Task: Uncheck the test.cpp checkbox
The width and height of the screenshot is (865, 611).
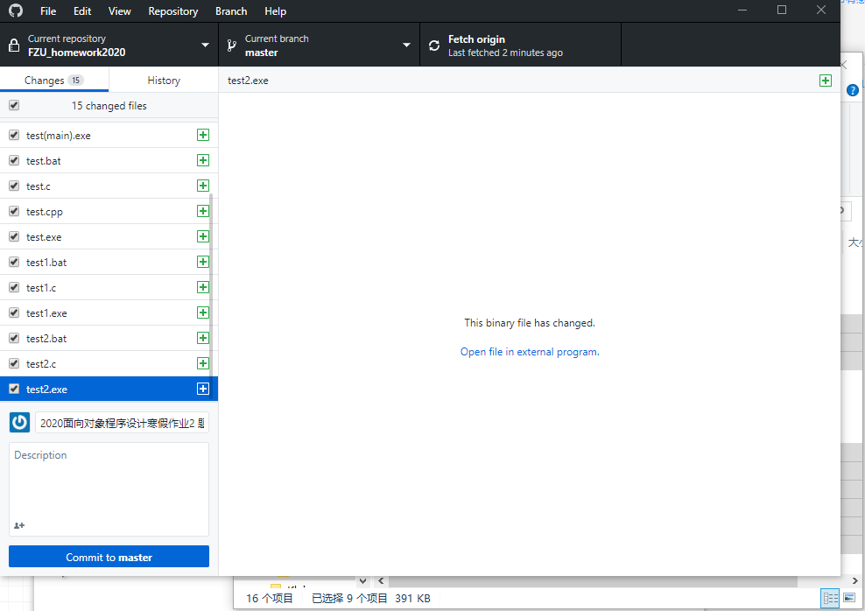Action: pyautogui.click(x=14, y=211)
